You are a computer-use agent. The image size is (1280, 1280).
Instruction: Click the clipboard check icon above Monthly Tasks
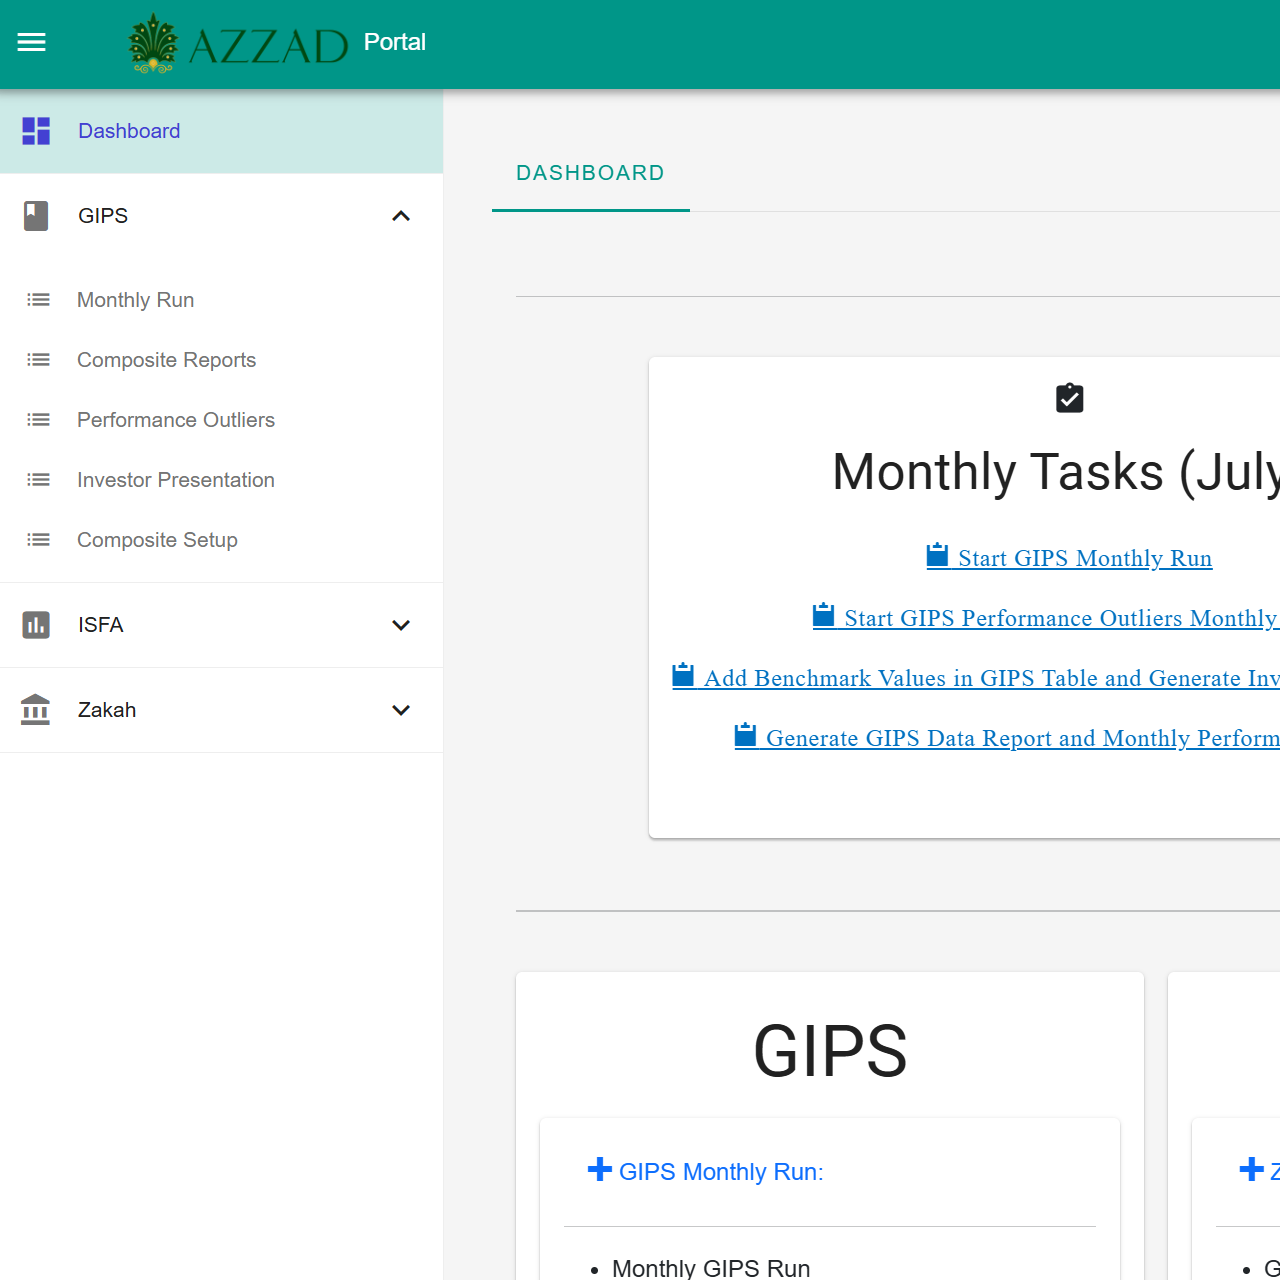click(1070, 398)
